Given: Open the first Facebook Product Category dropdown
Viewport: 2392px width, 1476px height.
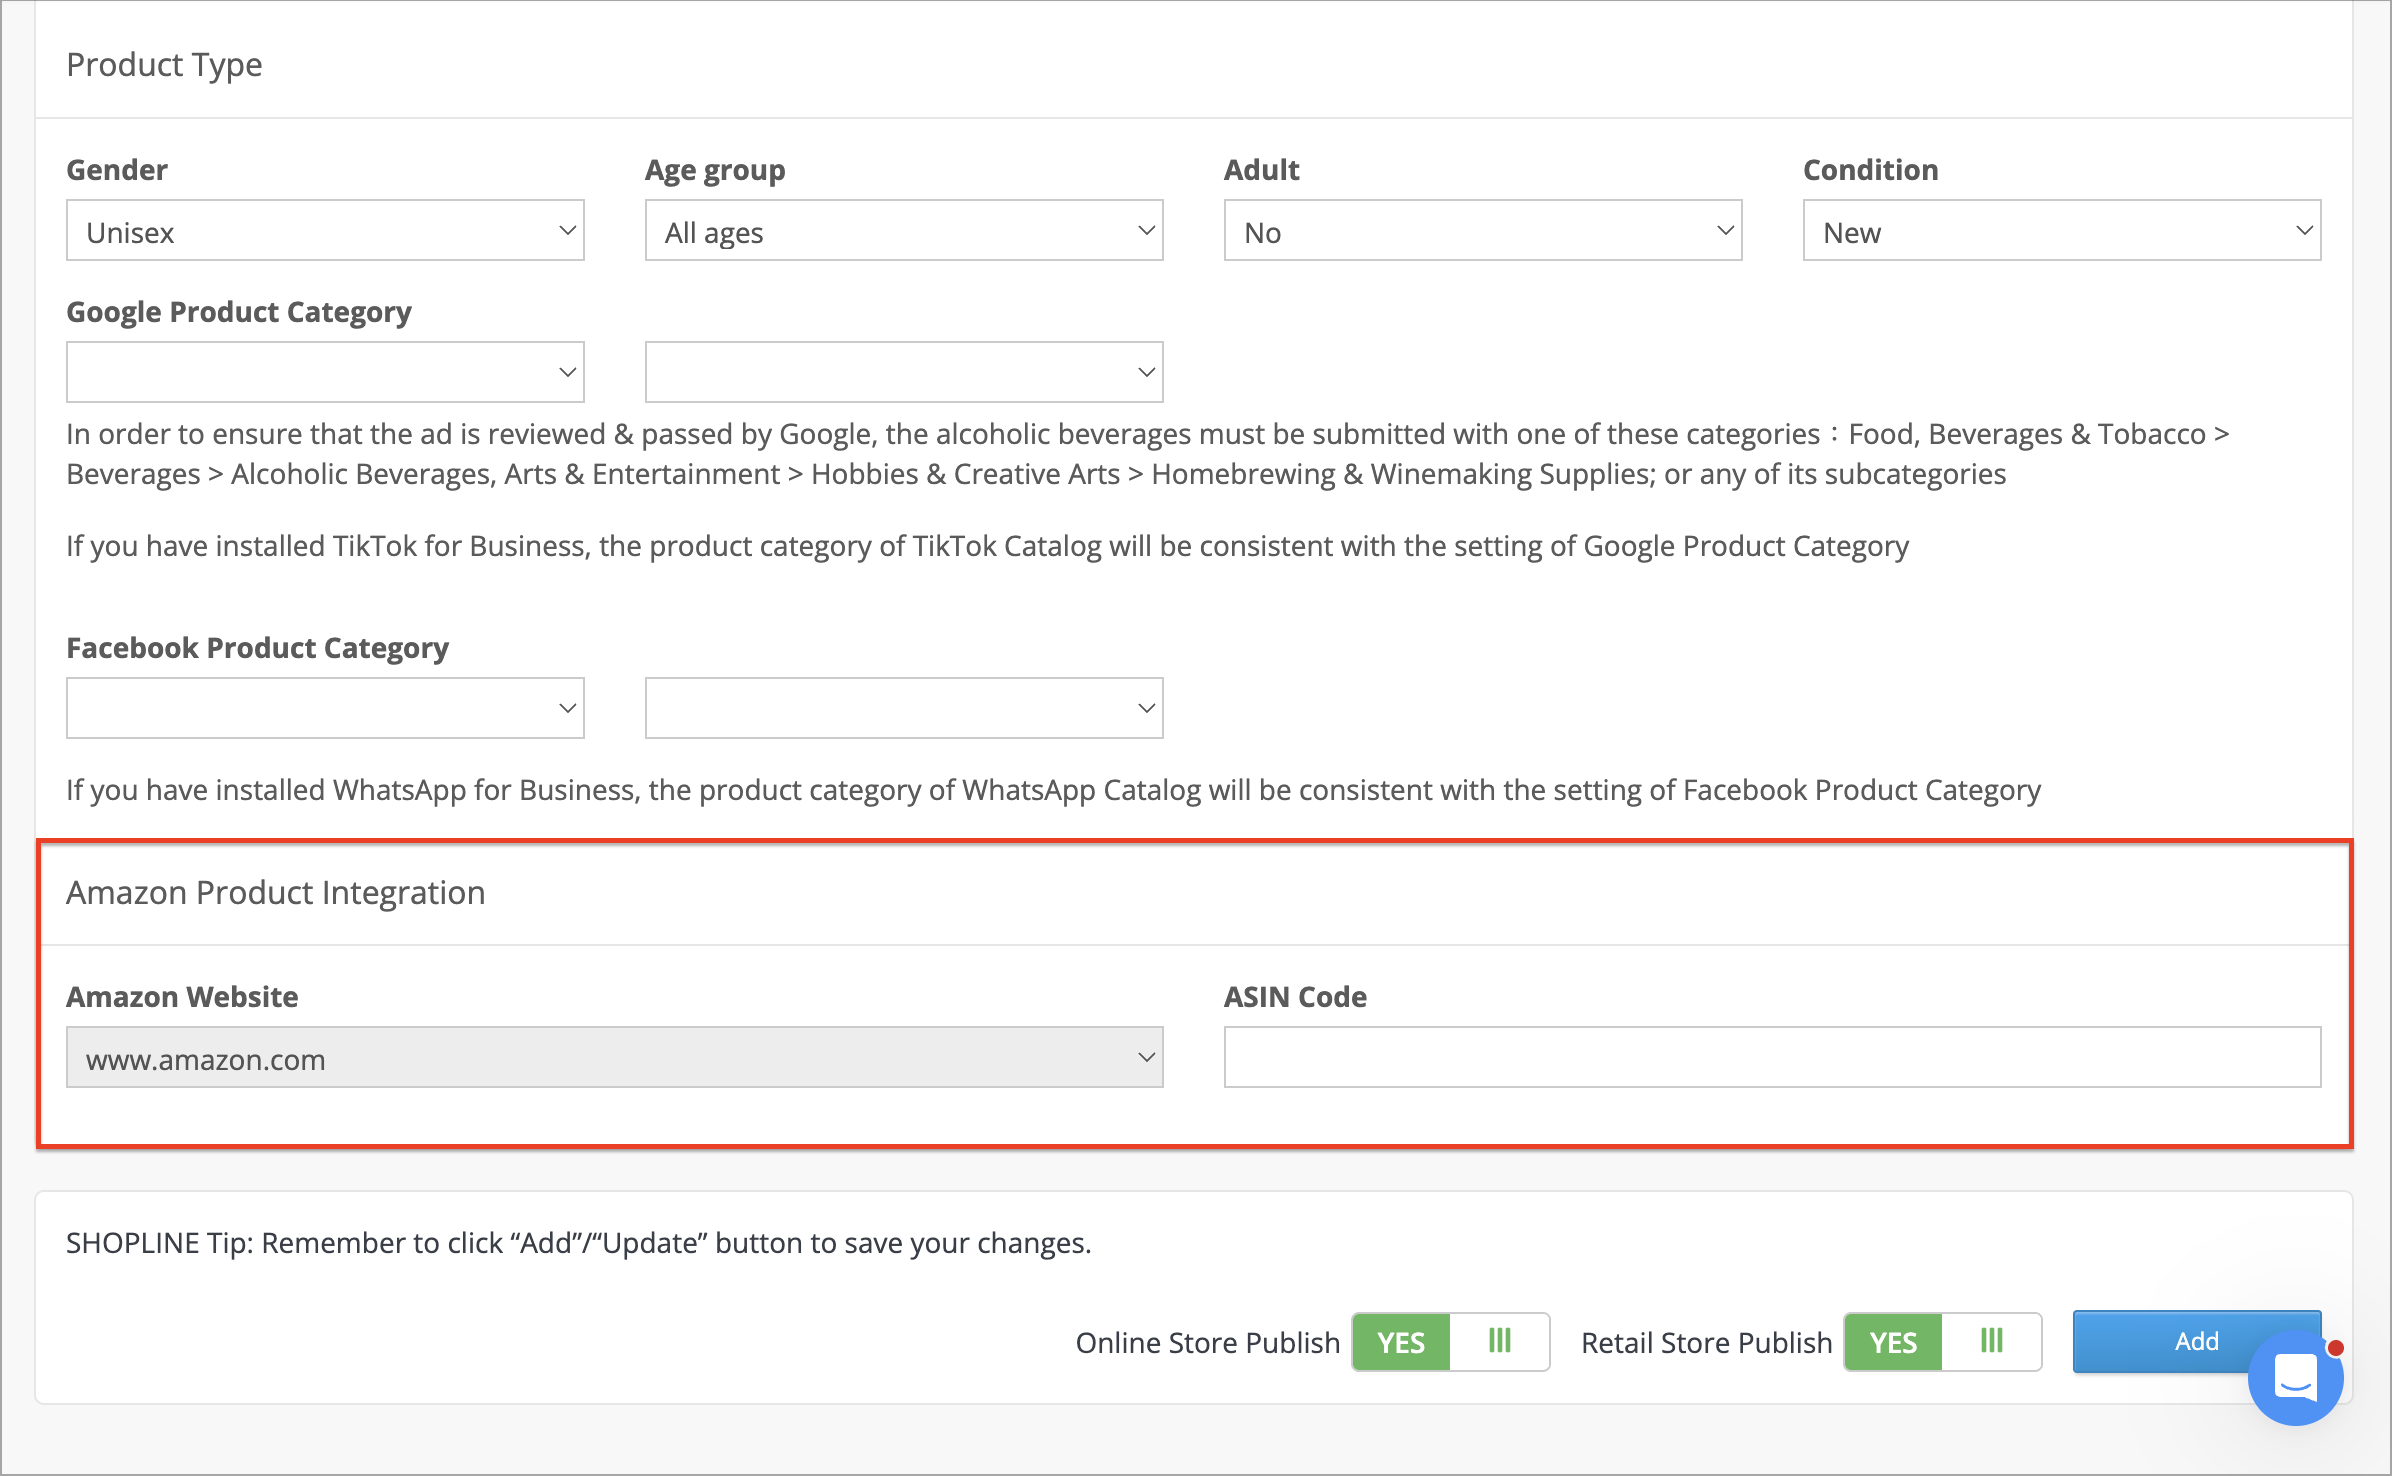Looking at the screenshot, I should (x=325, y=708).
